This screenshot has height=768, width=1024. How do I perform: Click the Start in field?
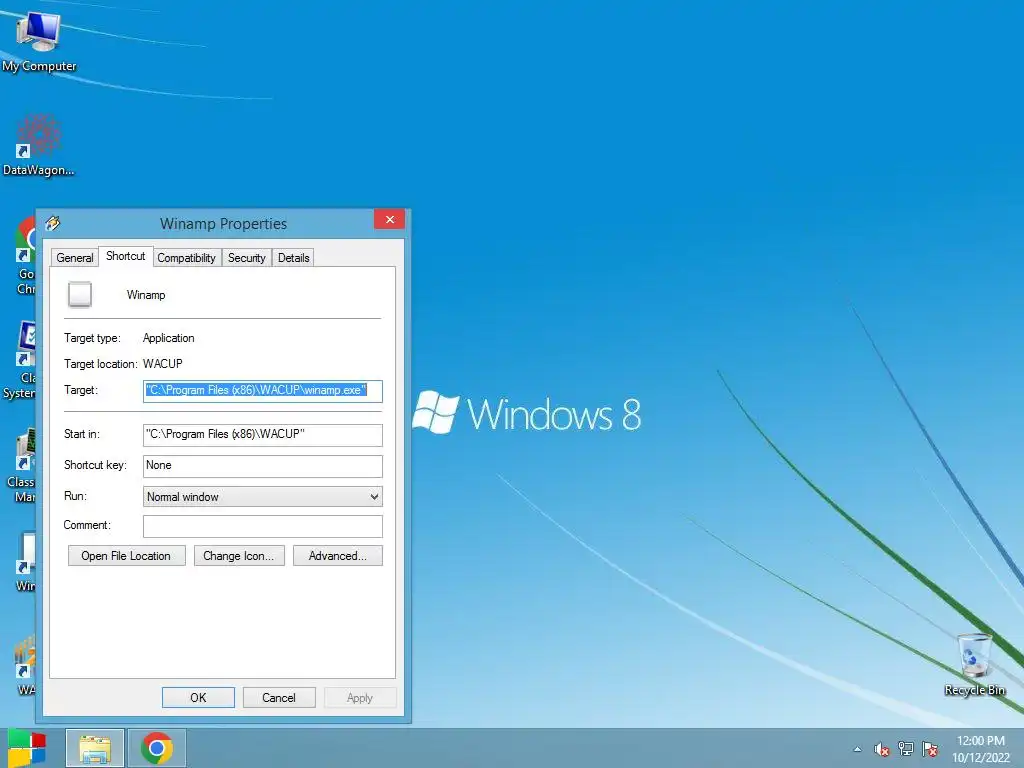tap(263, 435)
